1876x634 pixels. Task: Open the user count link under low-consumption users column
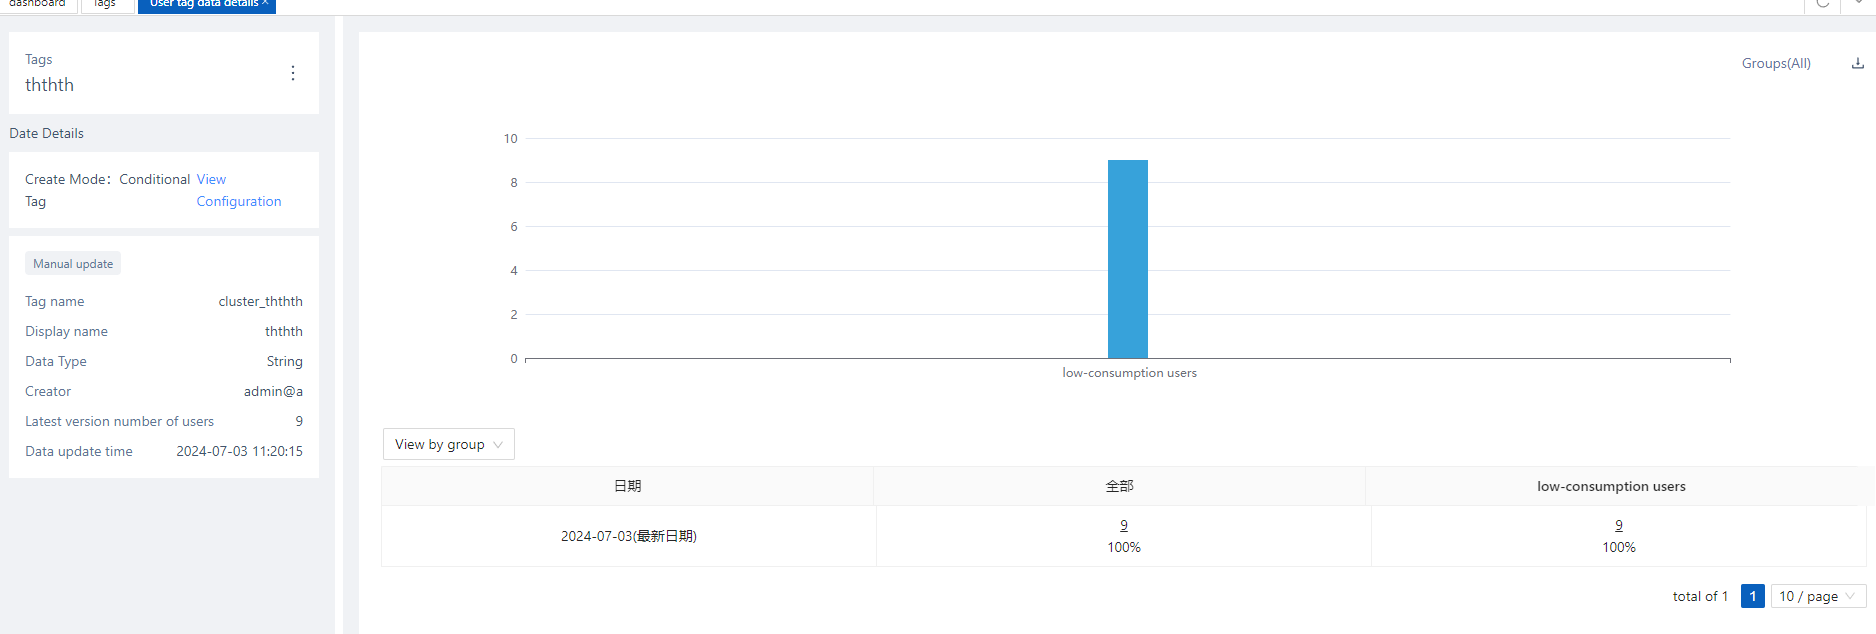pyautogui.click(x=1618, y=525)
